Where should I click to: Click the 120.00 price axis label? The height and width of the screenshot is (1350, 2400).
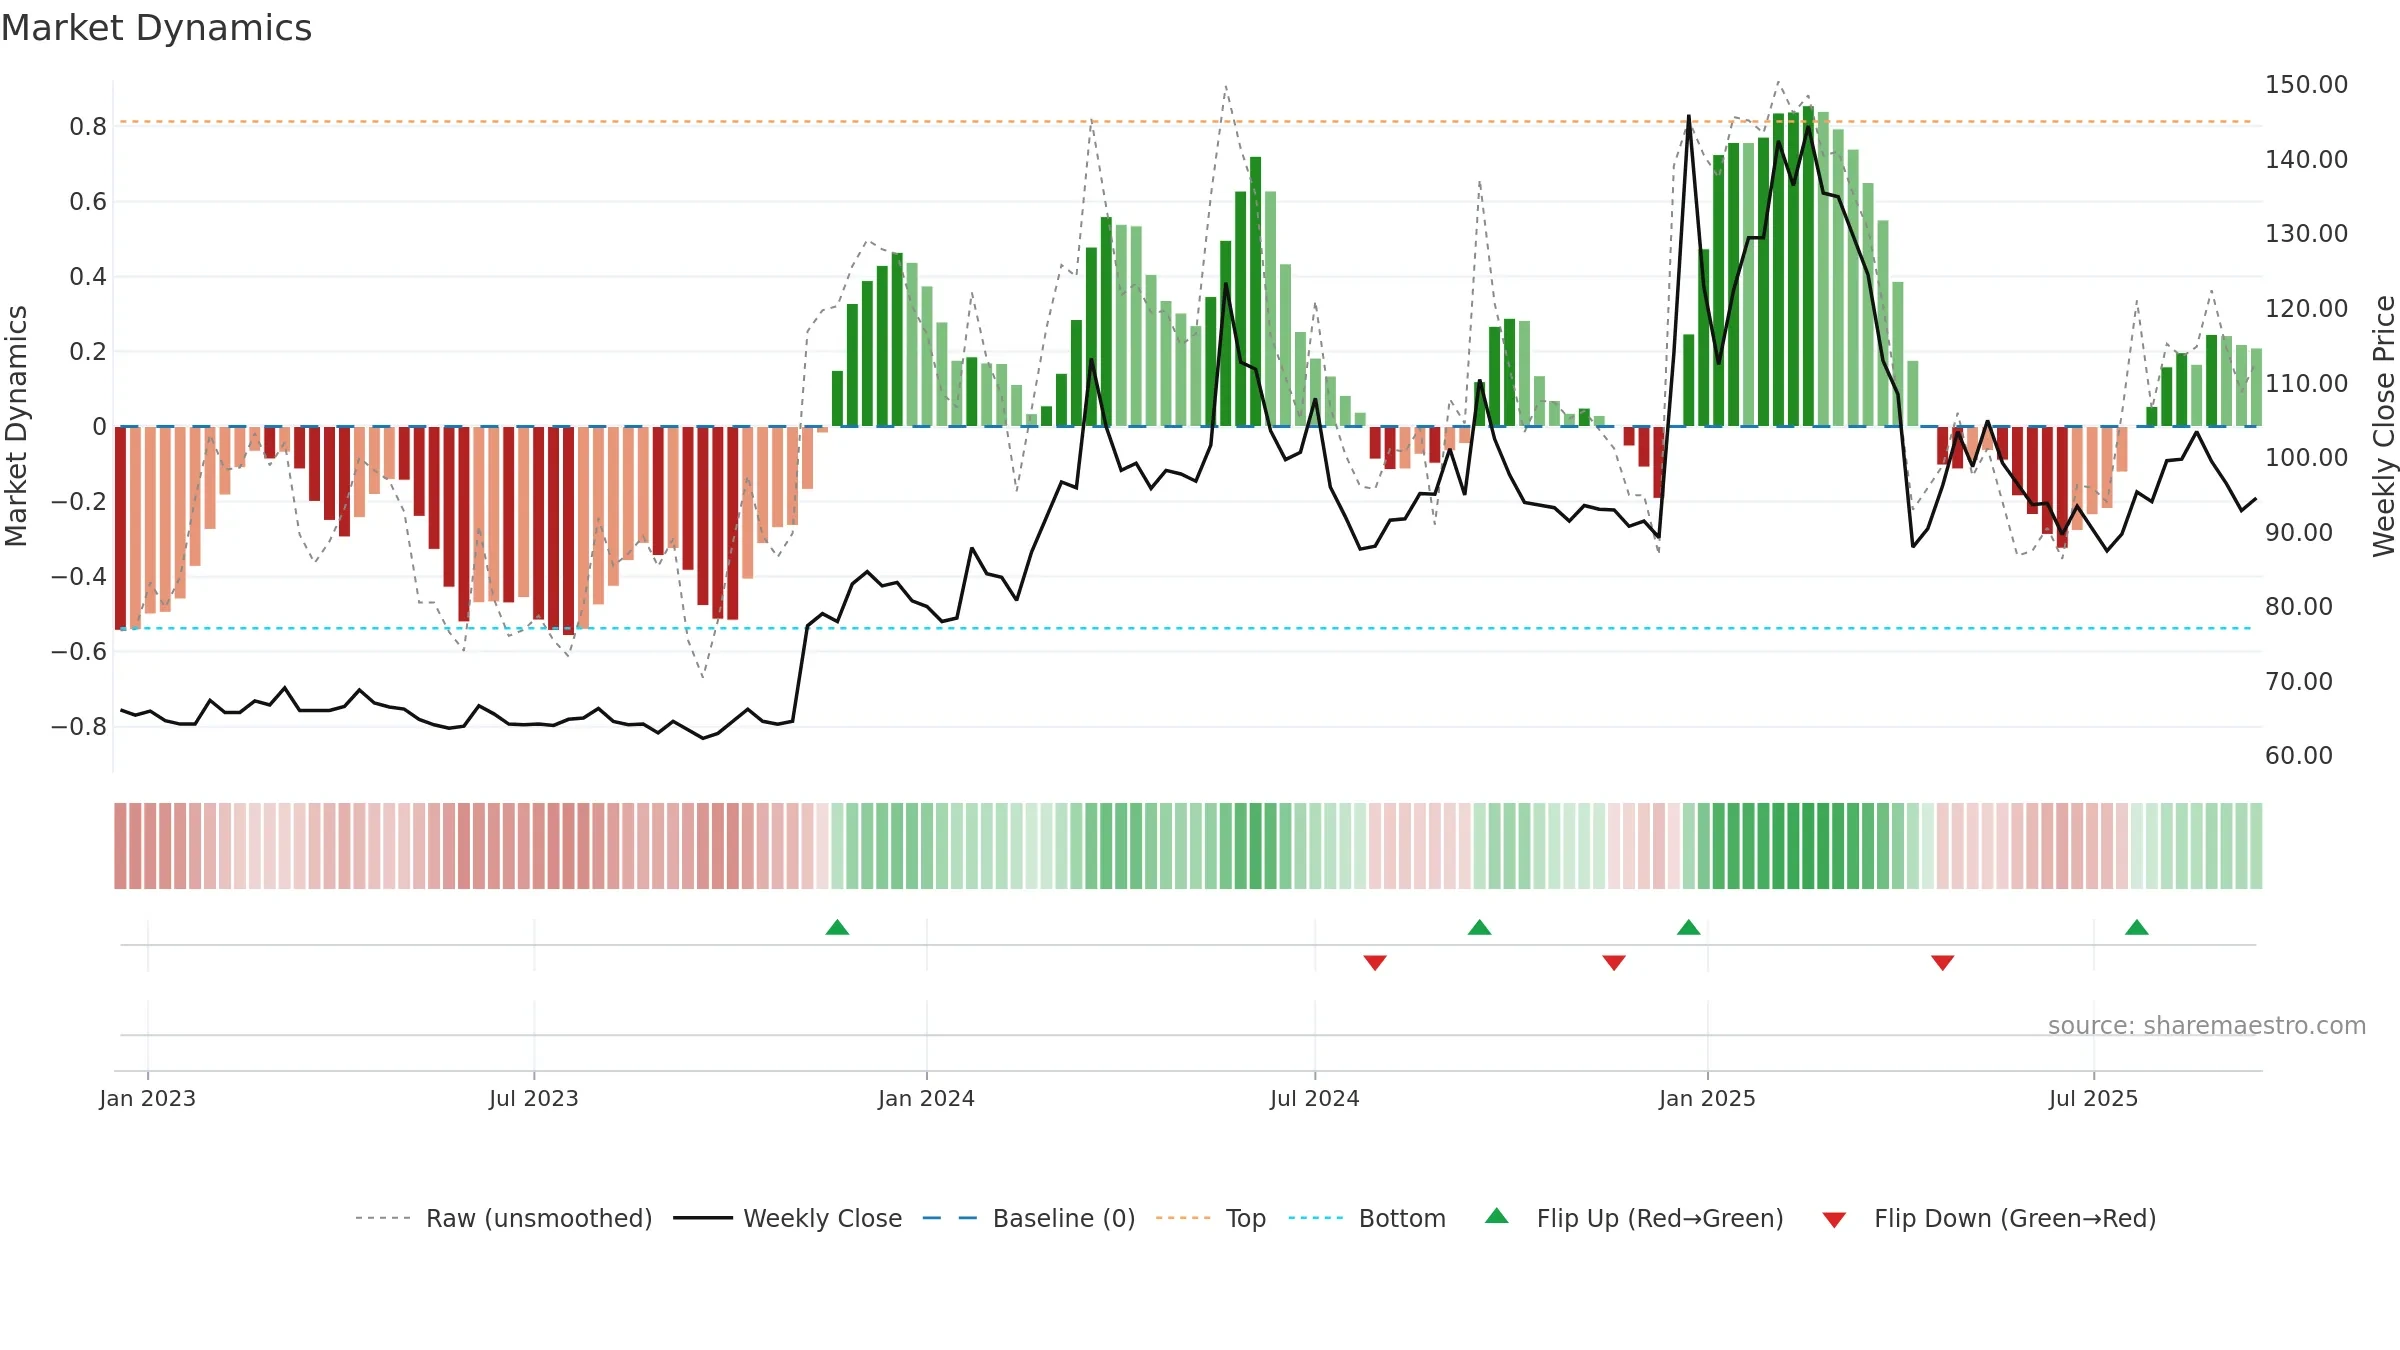click(2307, 308)
